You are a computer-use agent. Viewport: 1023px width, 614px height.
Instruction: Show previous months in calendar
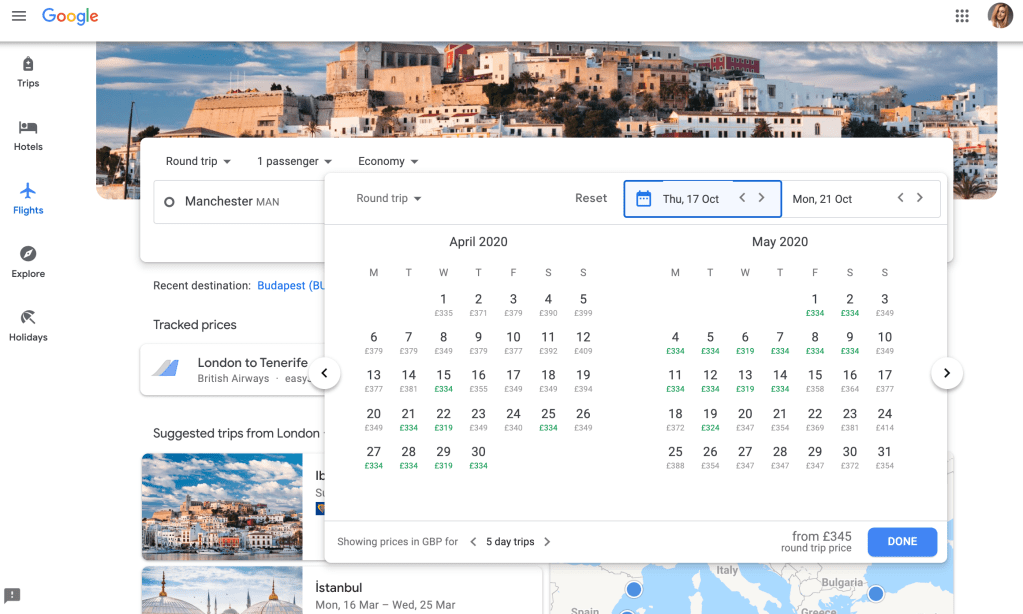(x=324, y=374)
